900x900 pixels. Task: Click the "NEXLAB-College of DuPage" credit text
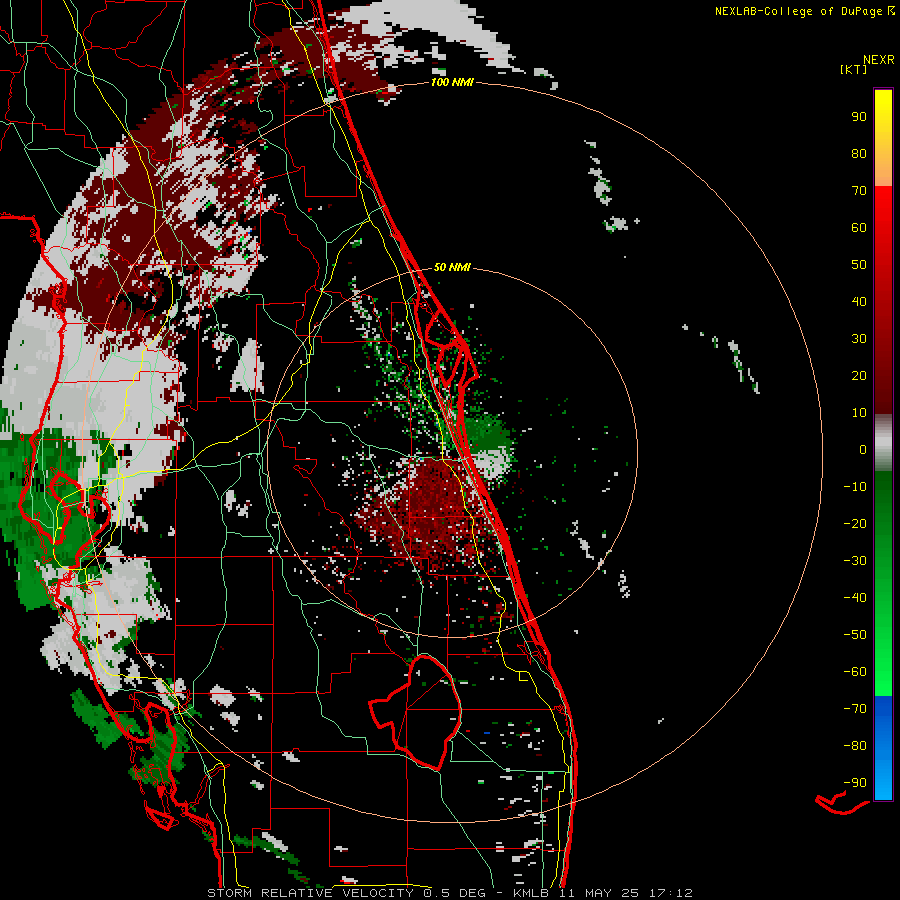(798, 11)
